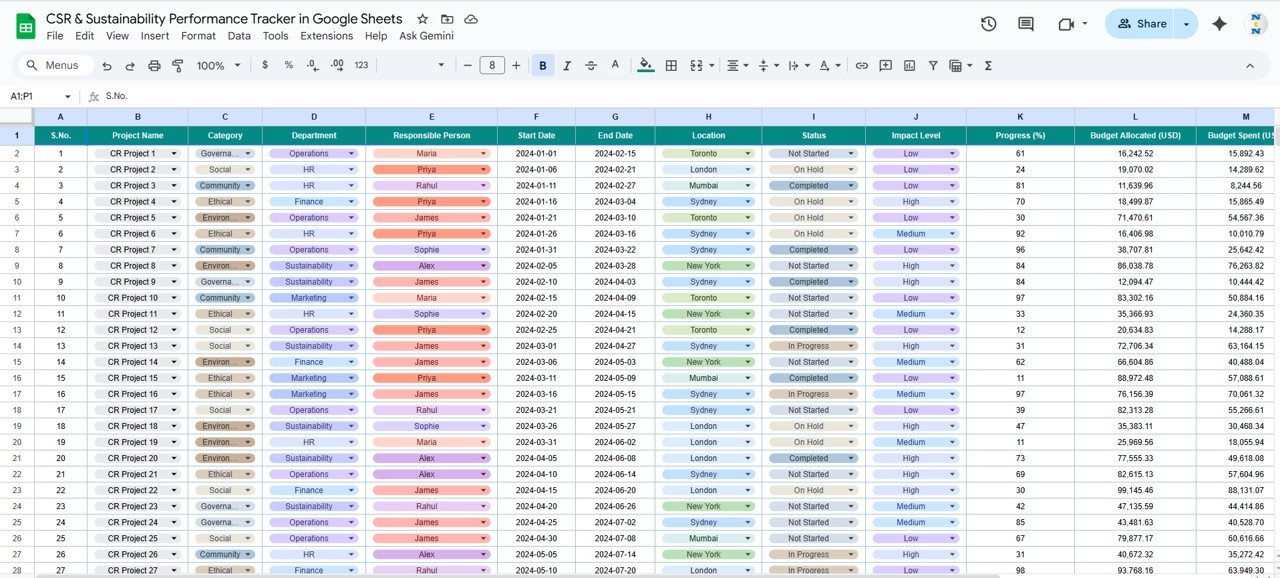Screen dimensions: 1280x578
Task: Toggle italic formatting
Action: [567, 64]
